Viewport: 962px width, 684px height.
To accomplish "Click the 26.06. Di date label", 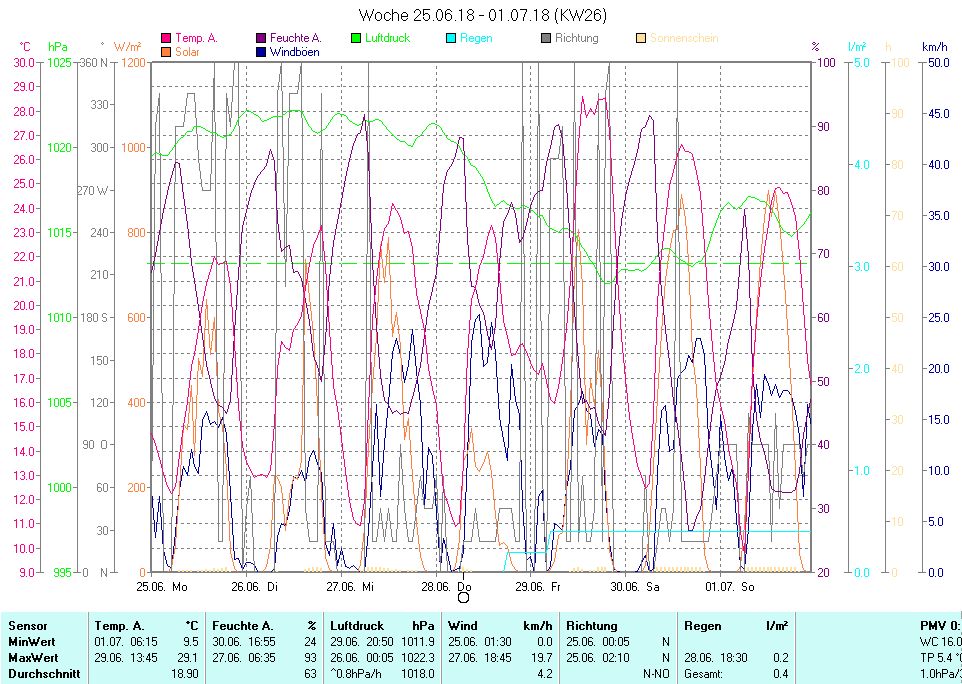I will [x=255, y=587].
